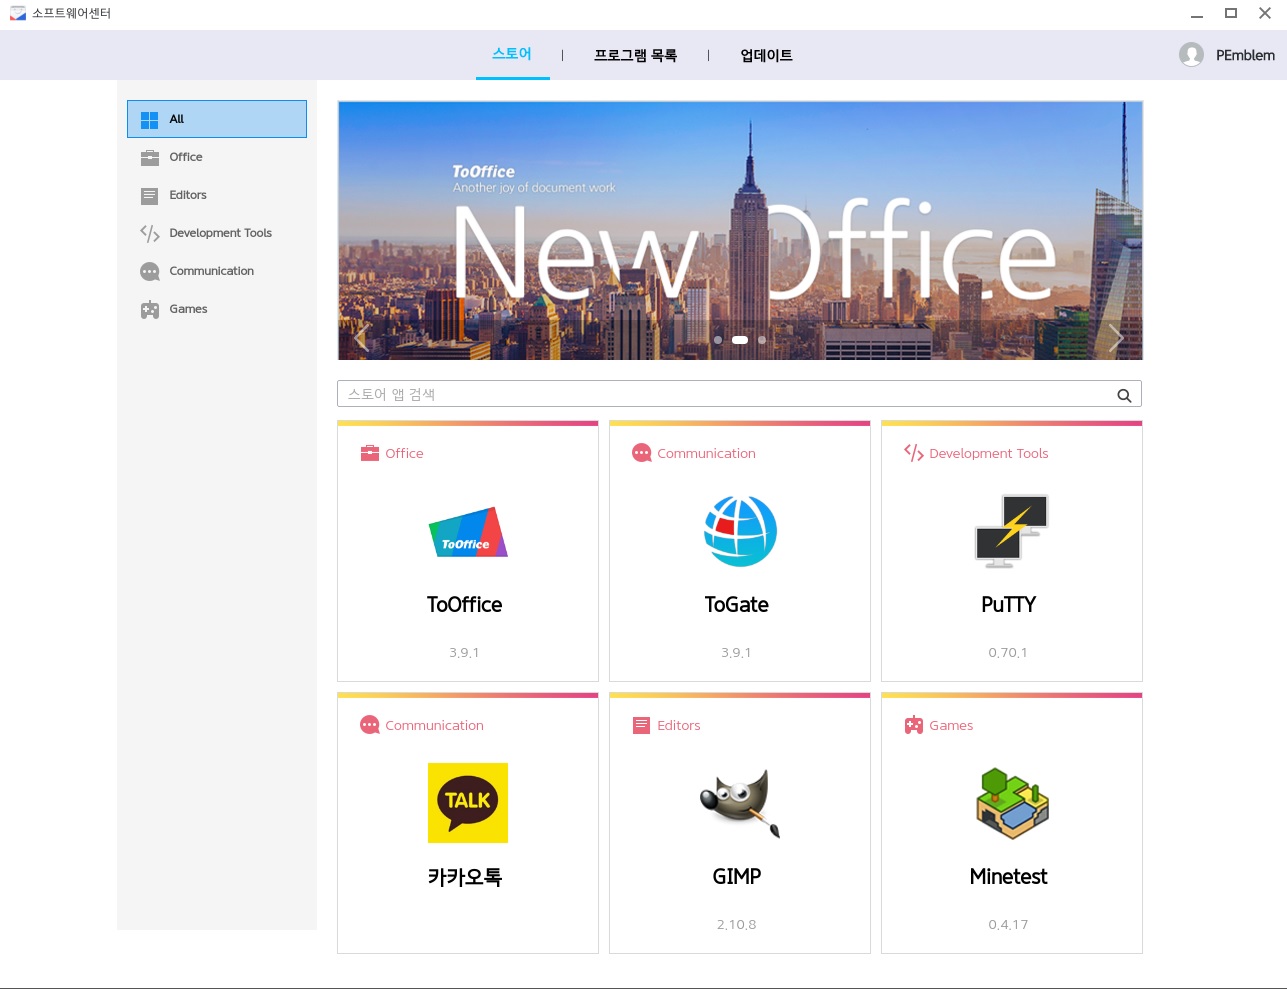
Task: Click the search magnifier icon
Action: tap(1124, 395)
